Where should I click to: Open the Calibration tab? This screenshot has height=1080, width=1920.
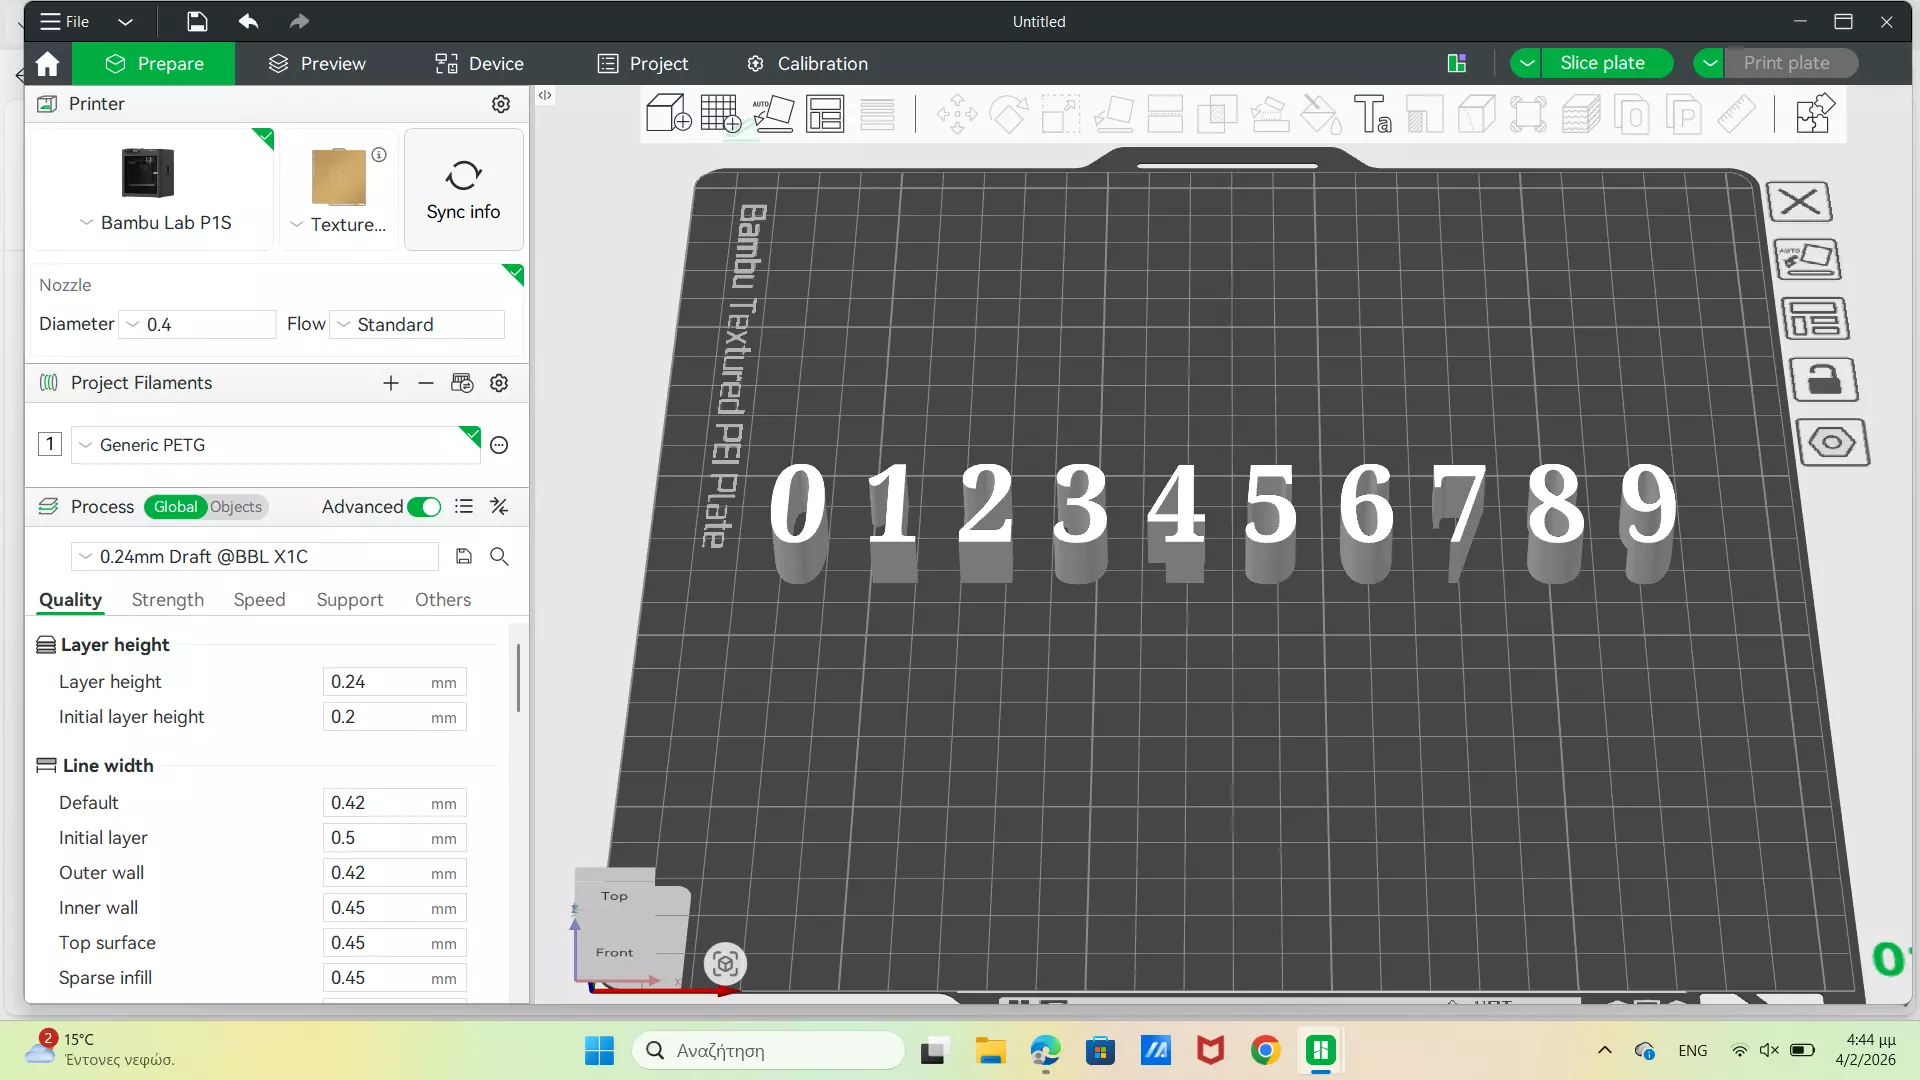(807, 63)
